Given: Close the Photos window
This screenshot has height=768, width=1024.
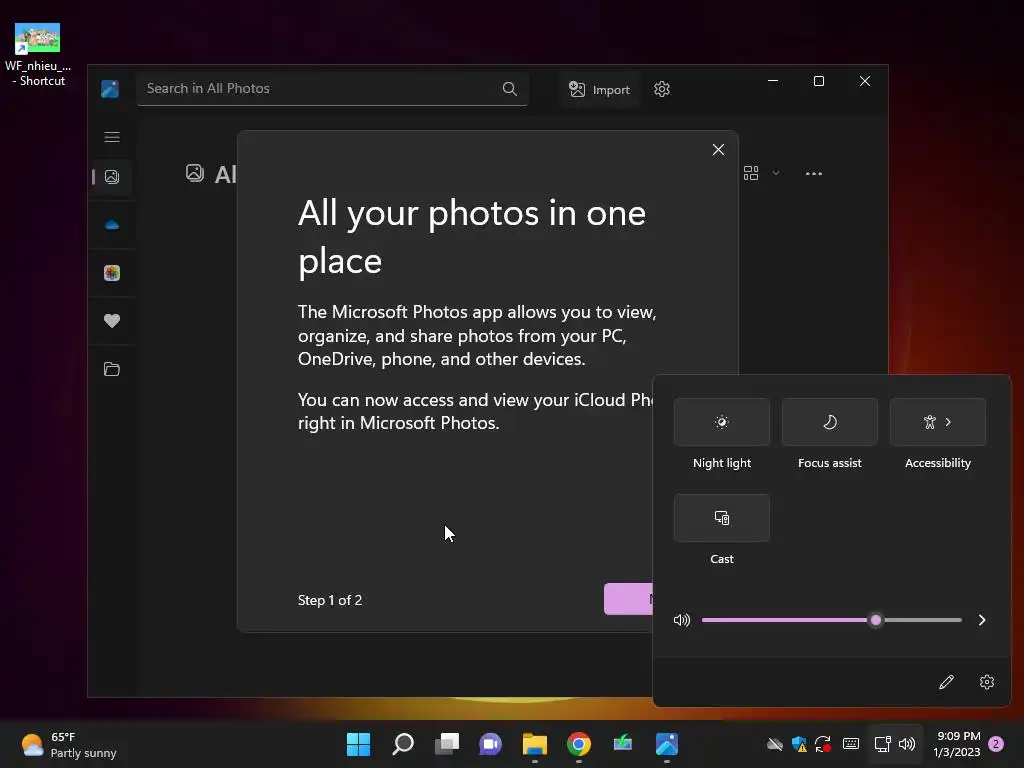Looking at the screenshot, I should coord(865,81).
